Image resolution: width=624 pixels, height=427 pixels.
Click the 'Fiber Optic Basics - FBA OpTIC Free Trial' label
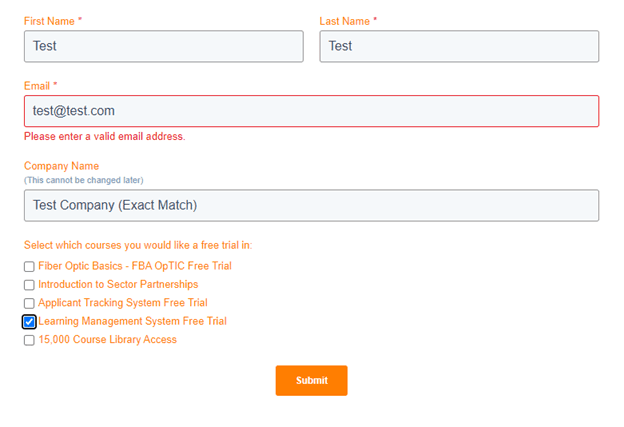point(135,266)
